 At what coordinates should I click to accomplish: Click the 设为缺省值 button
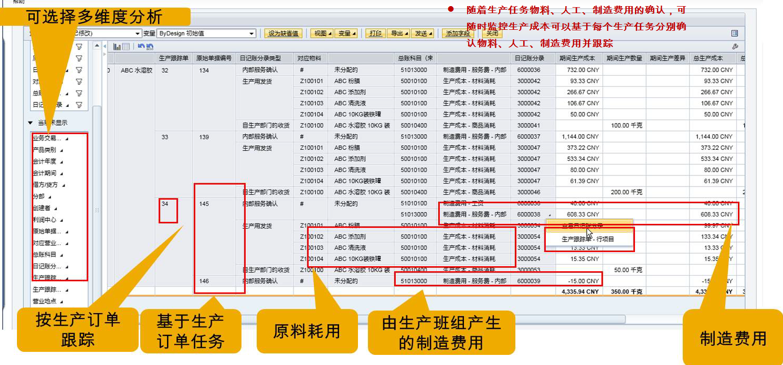(283, 33)
